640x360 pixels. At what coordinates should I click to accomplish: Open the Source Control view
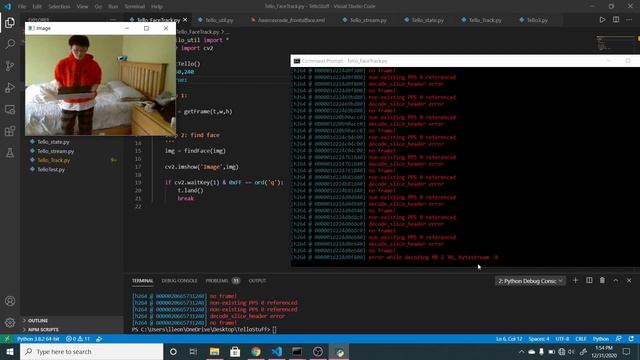pos(10,66)
